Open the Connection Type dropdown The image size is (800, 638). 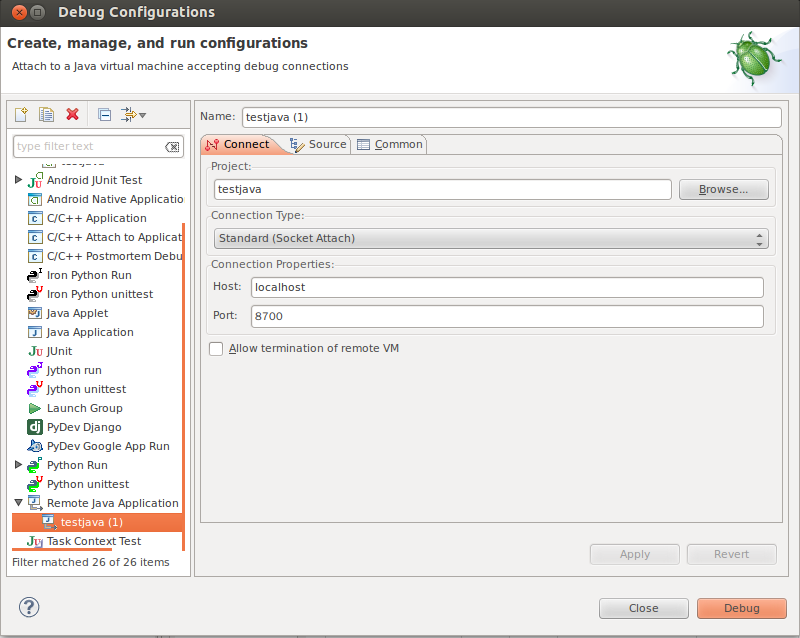[491, 238]
